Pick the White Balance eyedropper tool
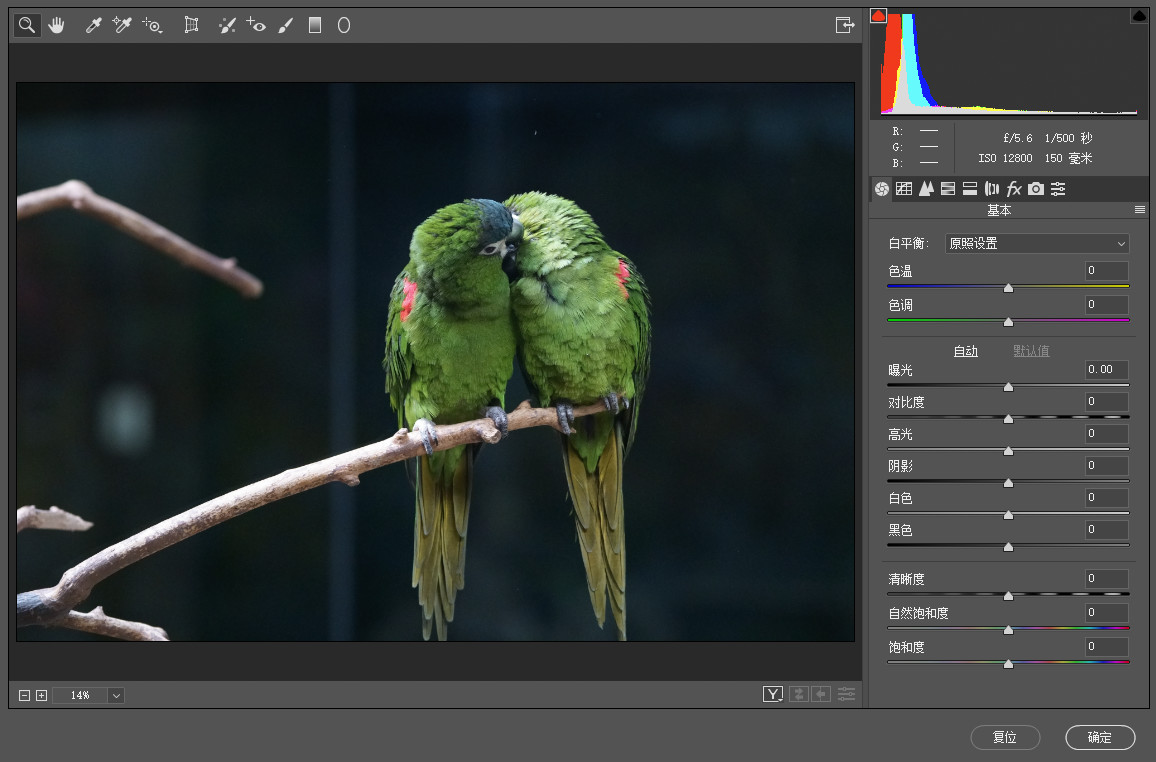This screenshot has height=762, width=1156. point(94,26)
